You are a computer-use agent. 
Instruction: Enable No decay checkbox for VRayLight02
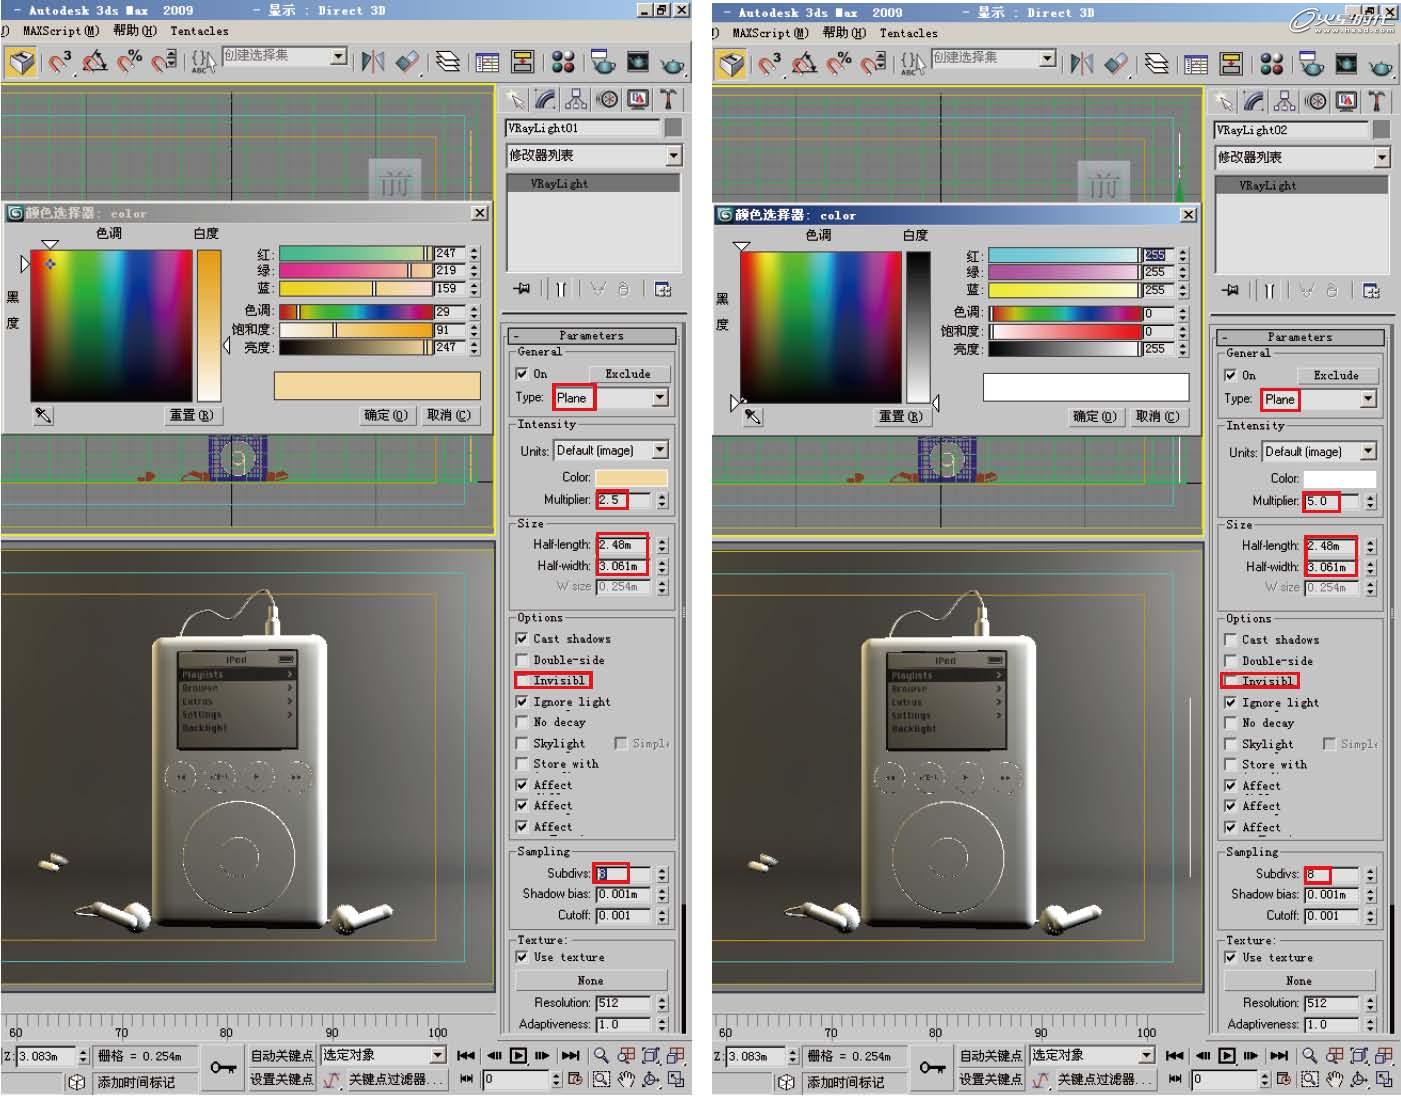1231,722
